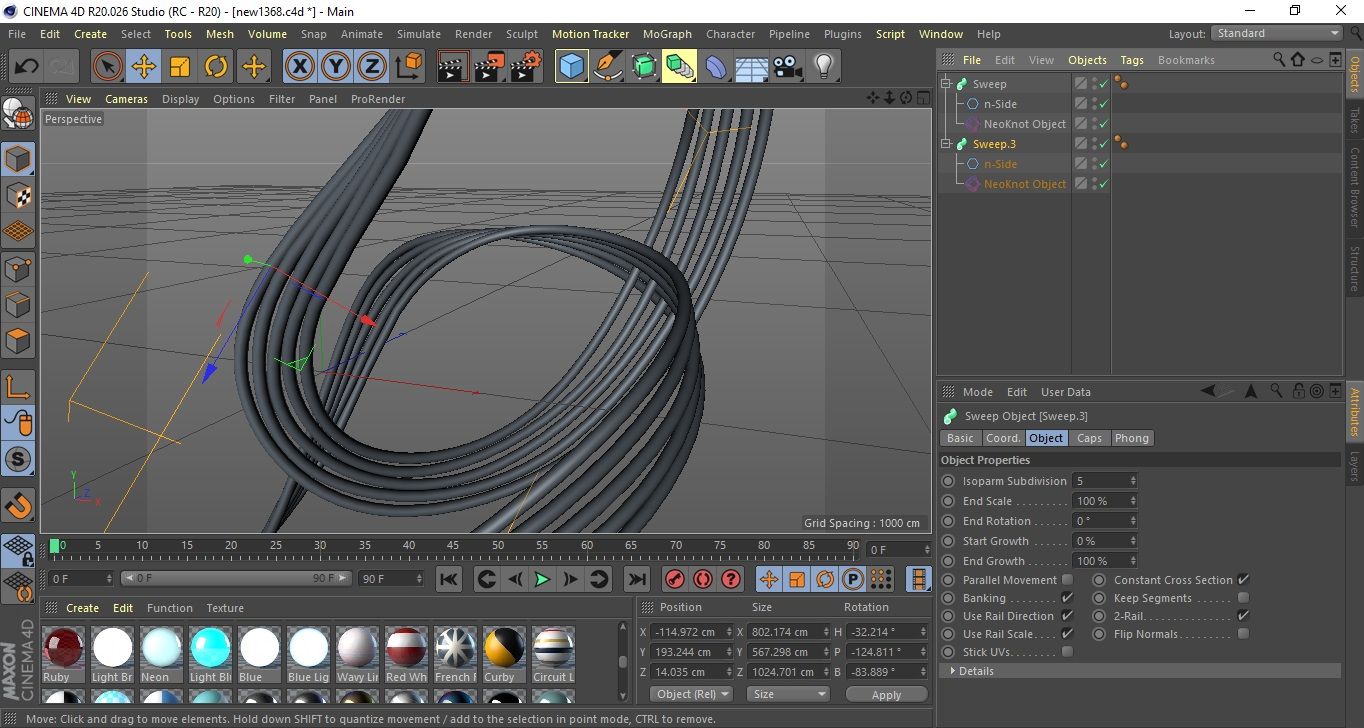Add a Camera object
Screen dimensions: 1364x728
[x=788, y=67]
